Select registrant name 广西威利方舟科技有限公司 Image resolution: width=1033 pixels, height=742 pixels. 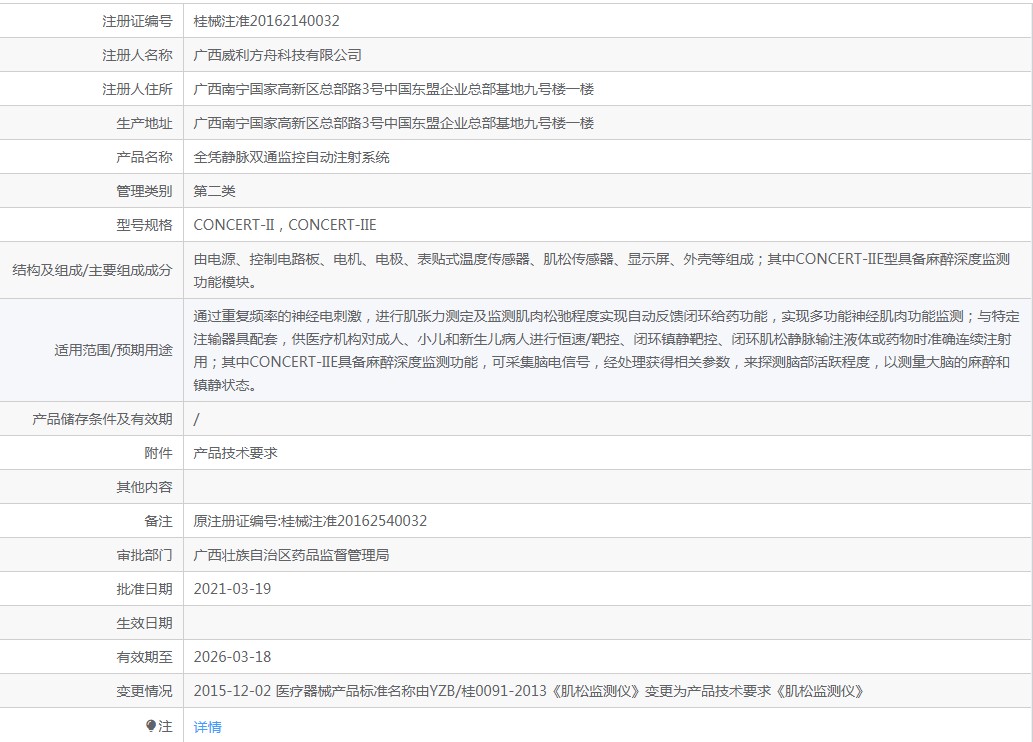pos(277,55)
